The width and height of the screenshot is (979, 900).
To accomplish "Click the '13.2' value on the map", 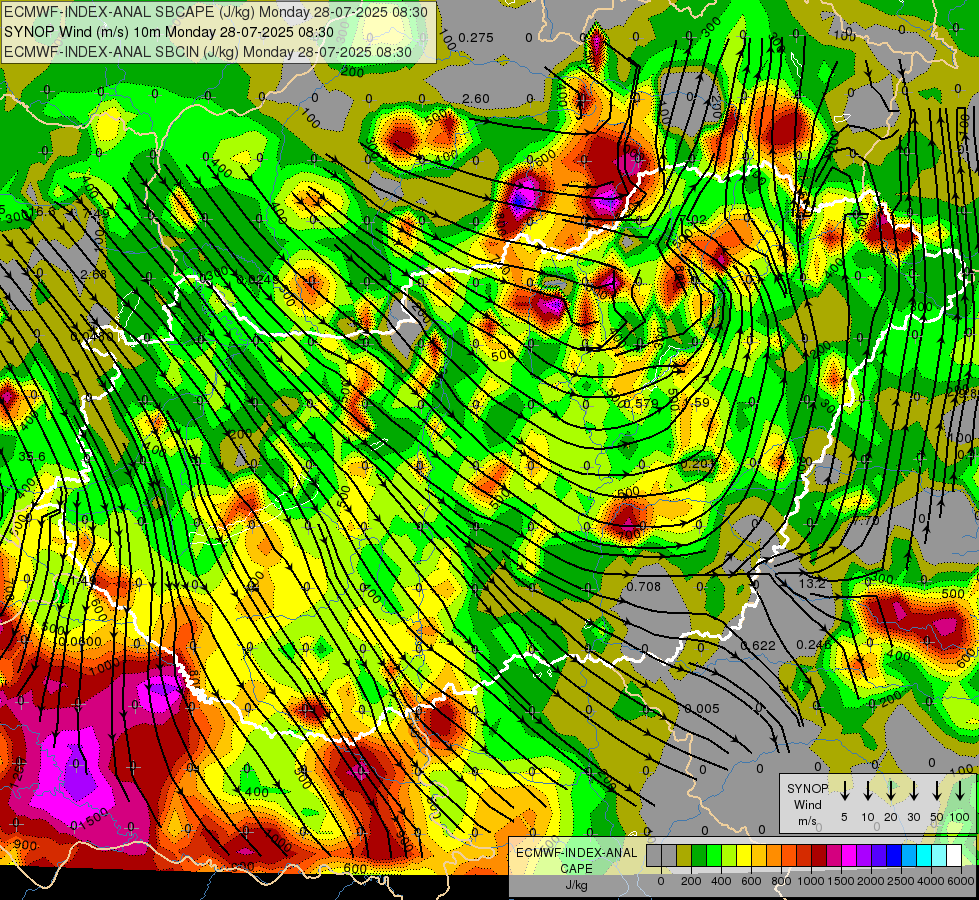I will [812, 583].
